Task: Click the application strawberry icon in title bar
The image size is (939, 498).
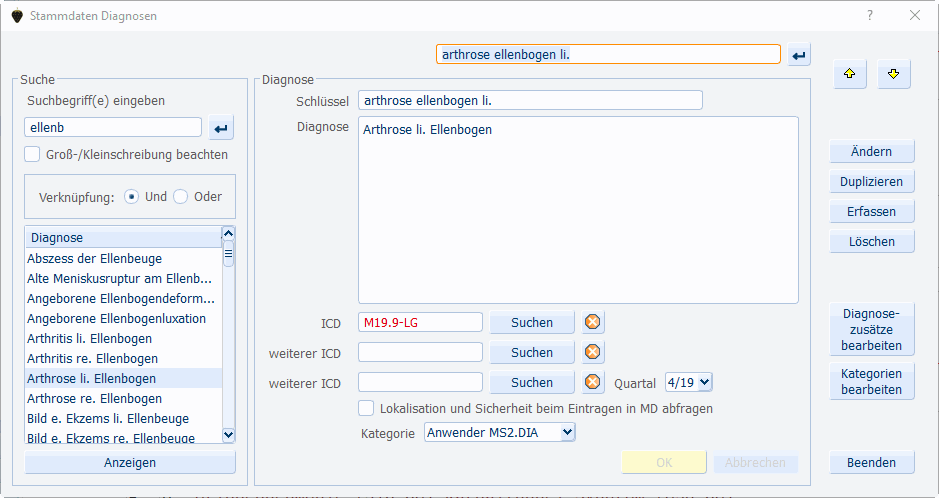Action: 17,16
